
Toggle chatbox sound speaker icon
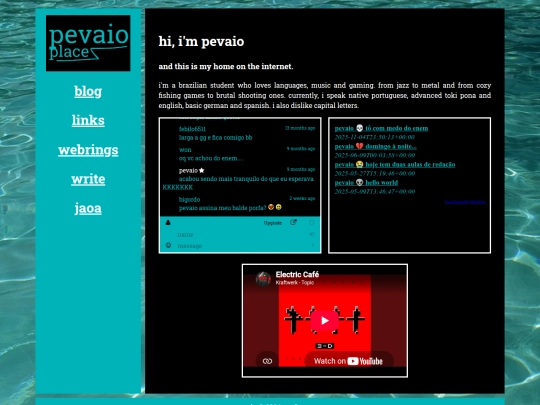[311, 234]
